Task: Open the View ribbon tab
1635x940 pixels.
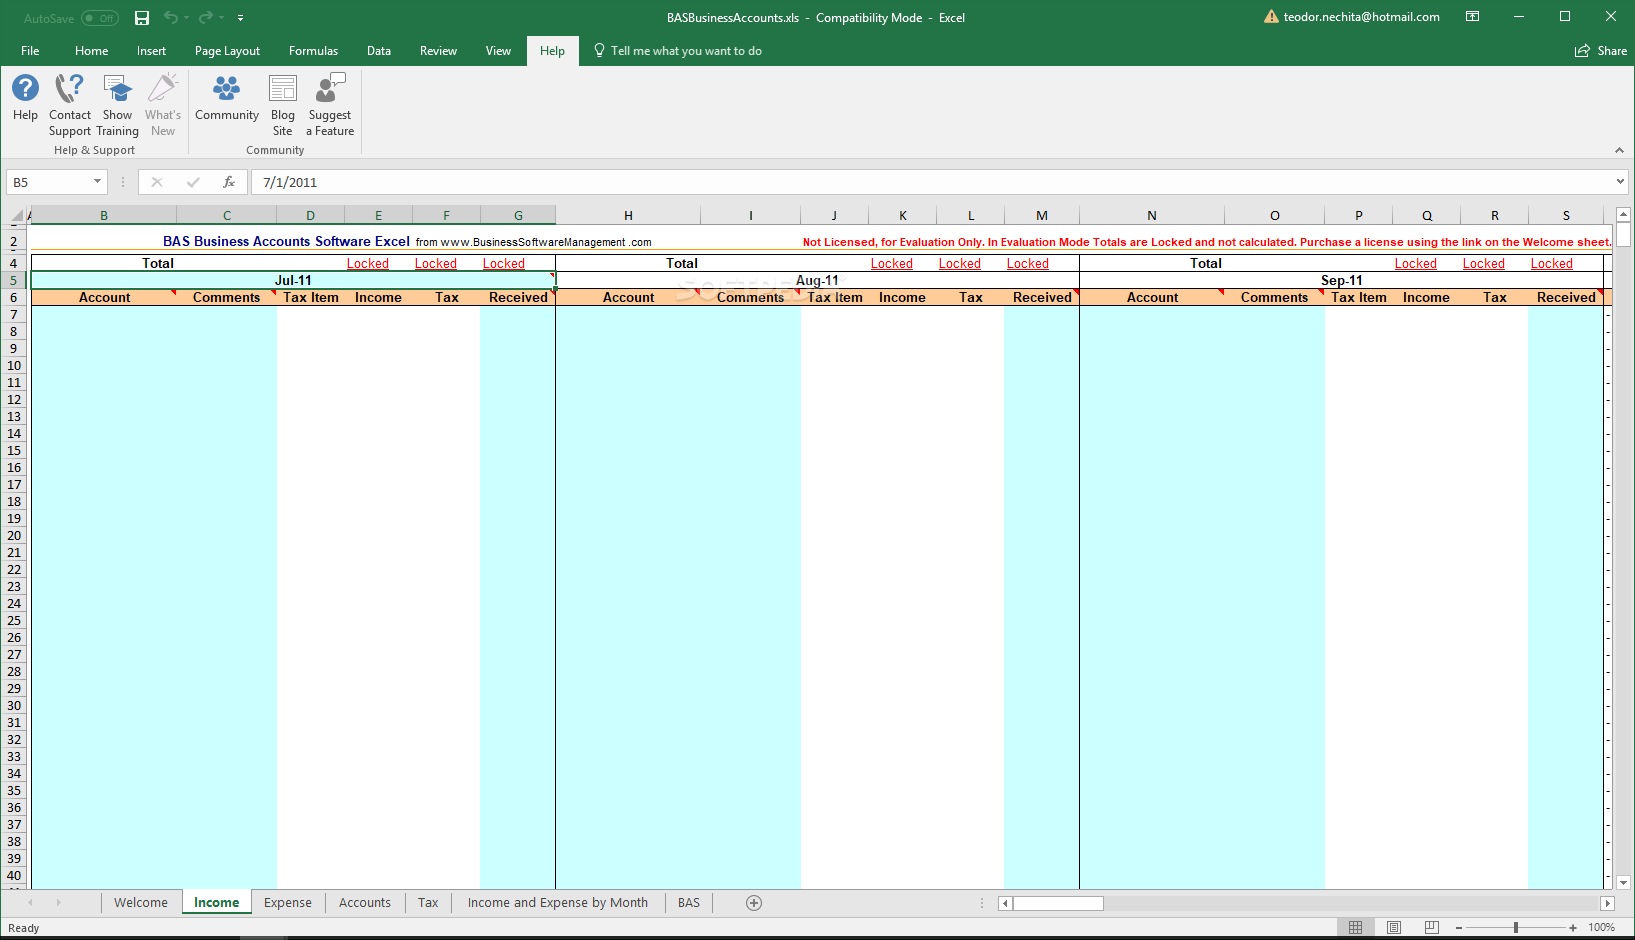Action: [498, 51]
